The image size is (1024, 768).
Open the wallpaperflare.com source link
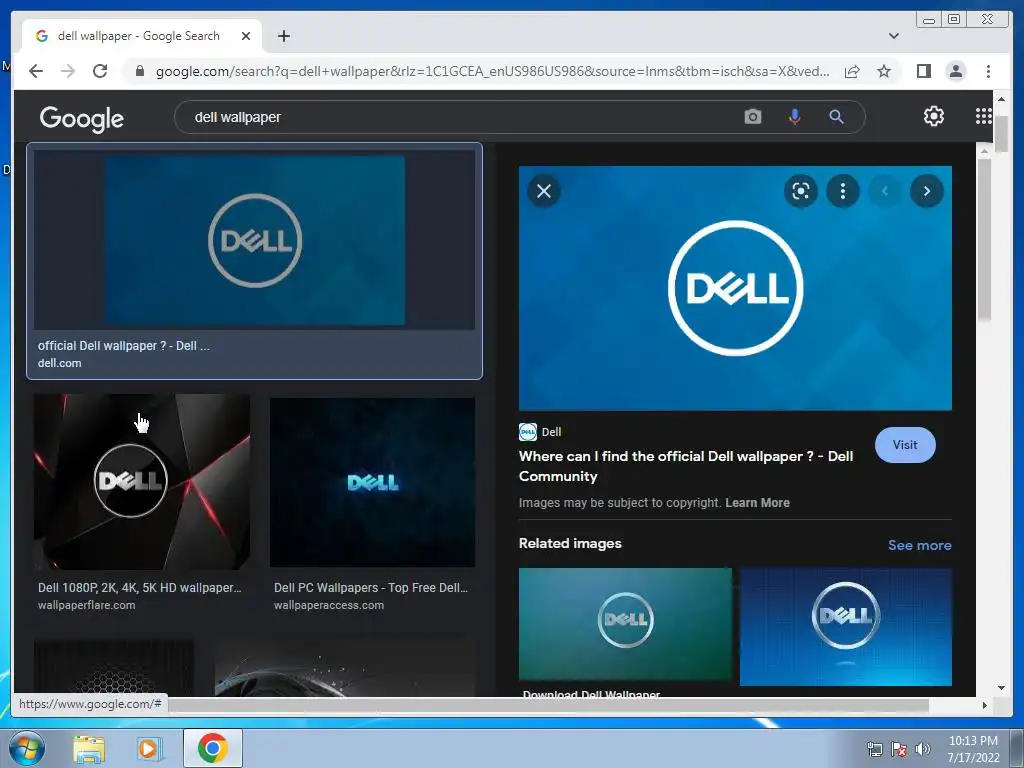86,605
